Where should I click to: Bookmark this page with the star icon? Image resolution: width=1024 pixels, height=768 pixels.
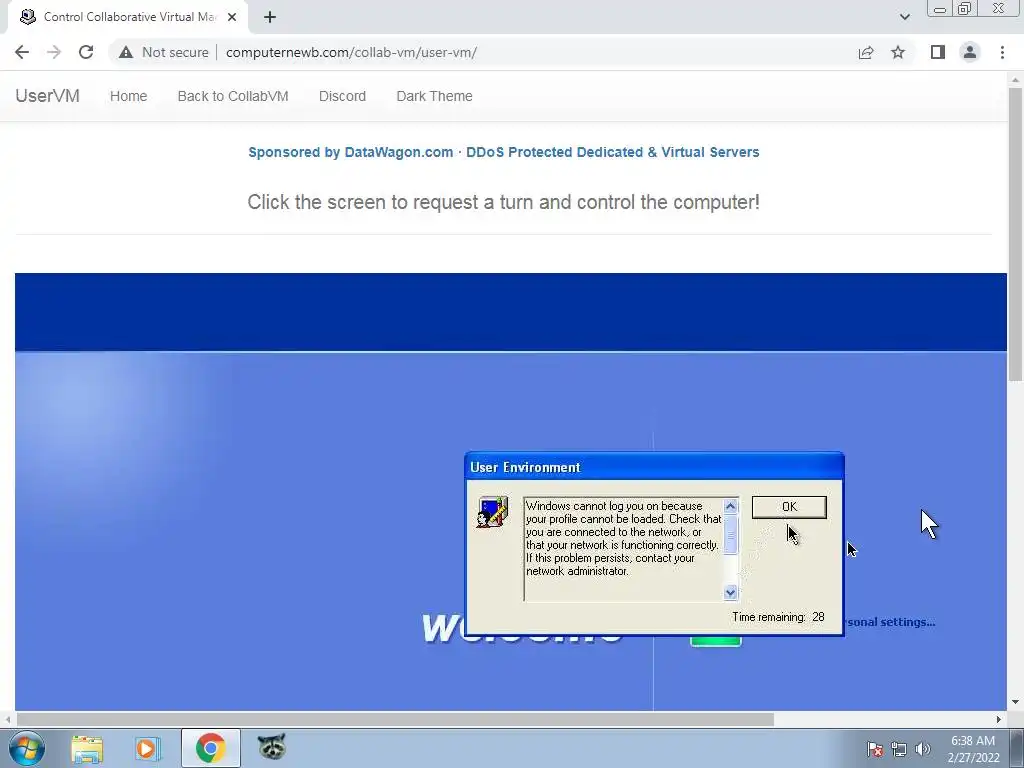point(898,52)
